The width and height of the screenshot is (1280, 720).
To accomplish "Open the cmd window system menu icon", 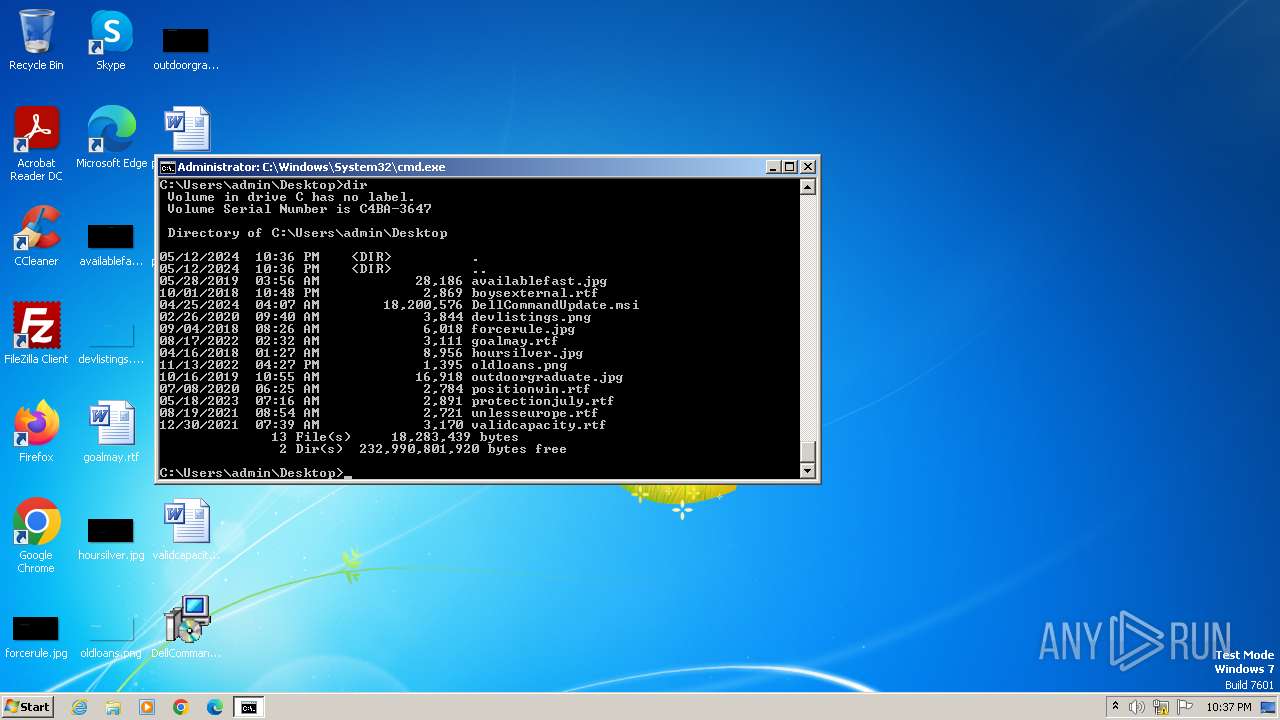I will pyautogui.click(x=168, y=167).
